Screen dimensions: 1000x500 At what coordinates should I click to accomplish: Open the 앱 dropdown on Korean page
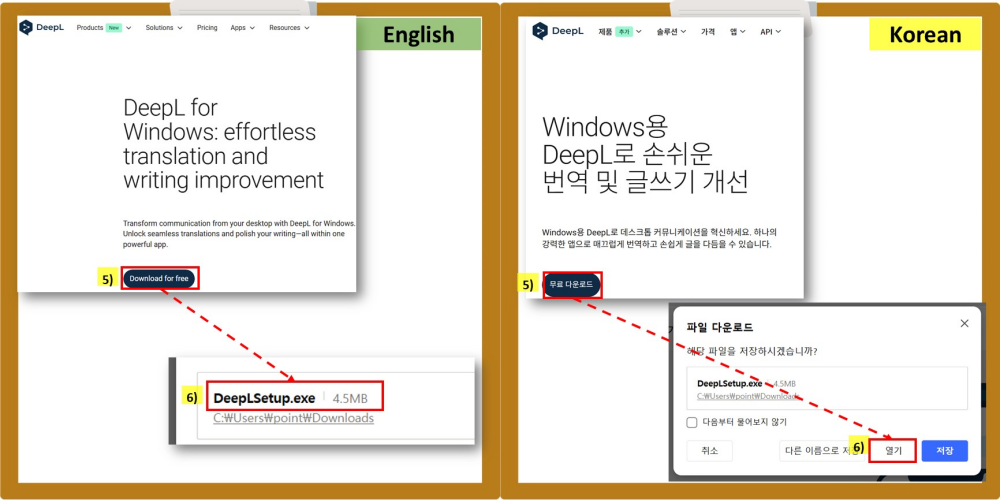[738, 32]
